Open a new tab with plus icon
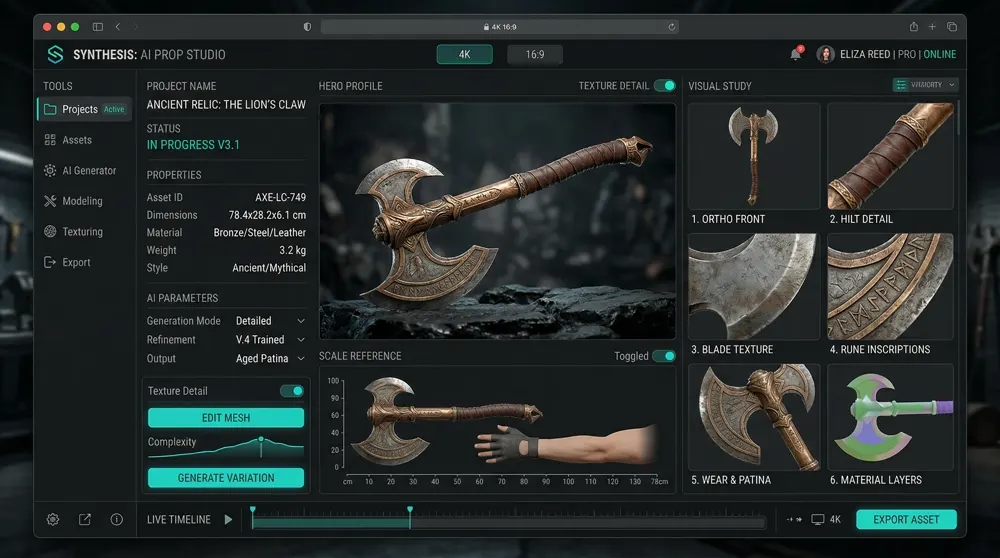The height and width of the screenshot is (558, 1000). click(x=932, y=27)
